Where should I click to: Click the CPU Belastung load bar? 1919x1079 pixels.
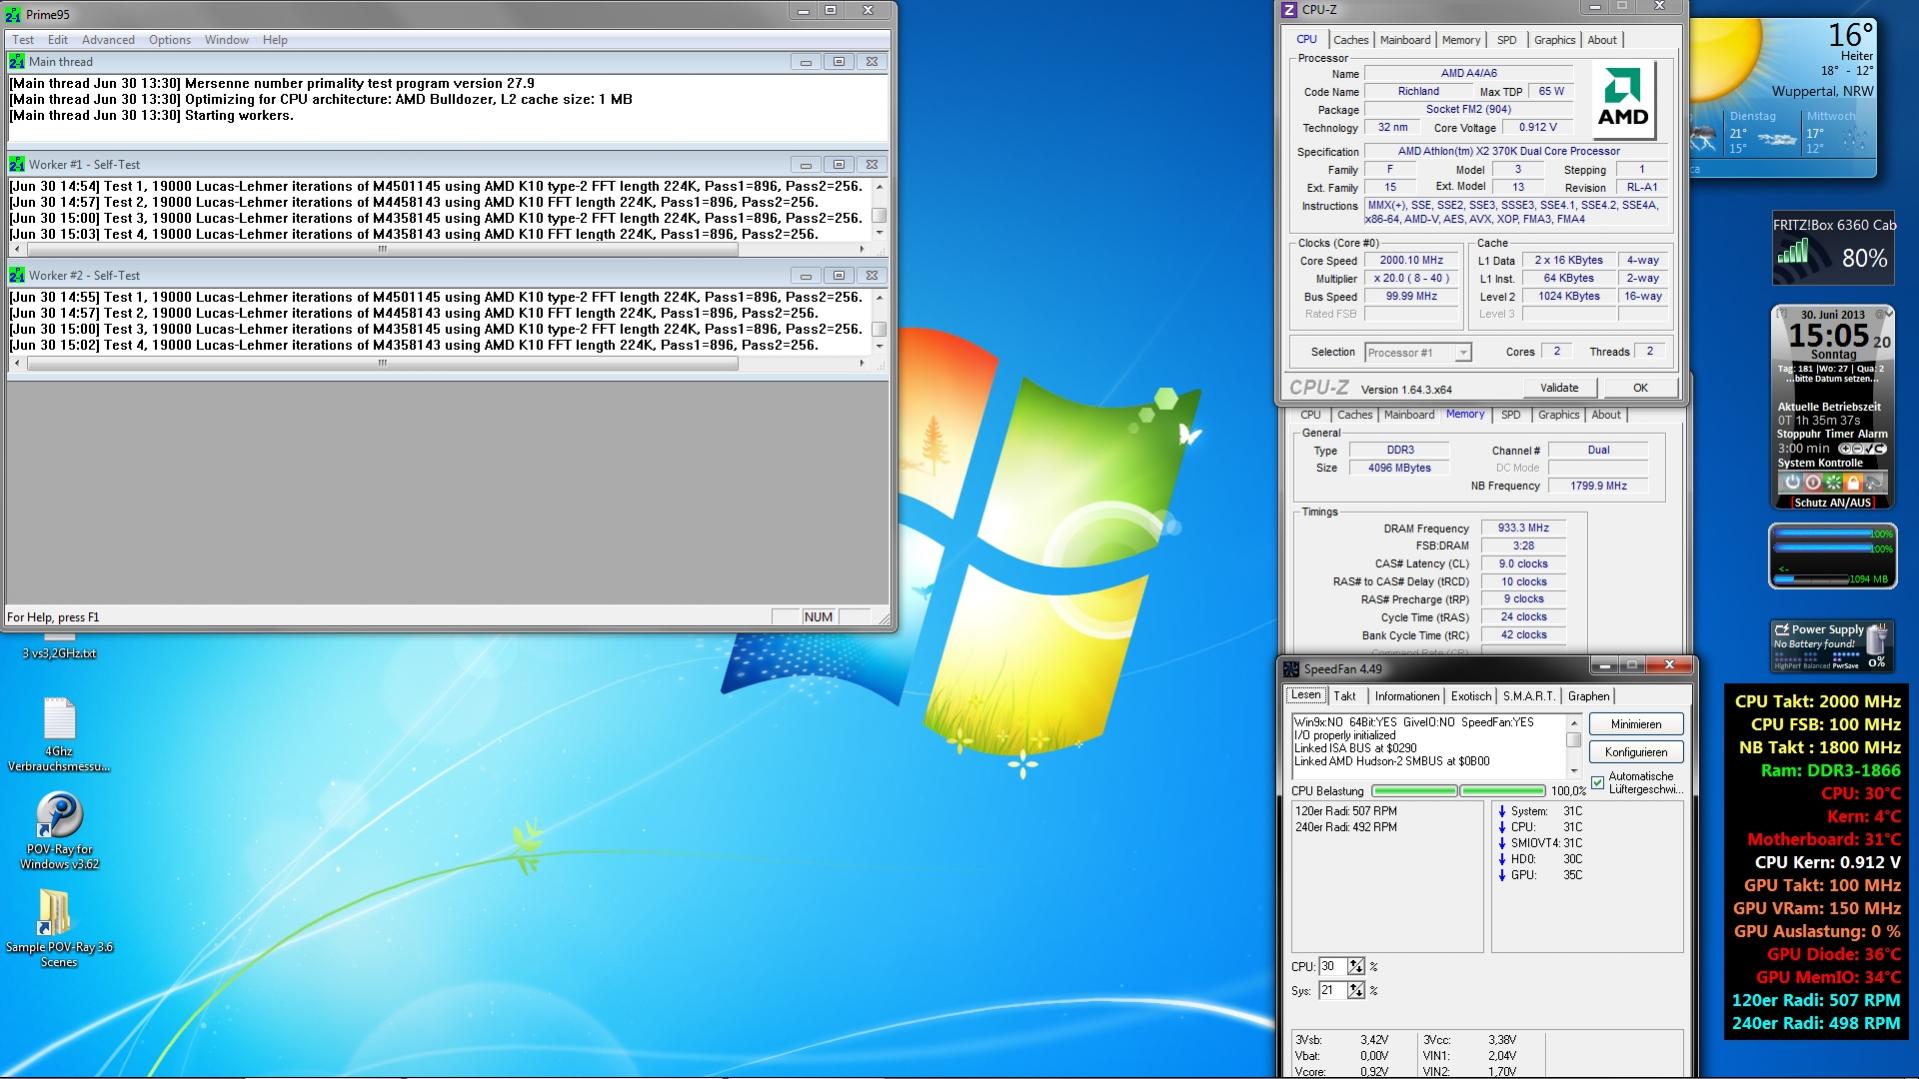(x=1457, y=792)
